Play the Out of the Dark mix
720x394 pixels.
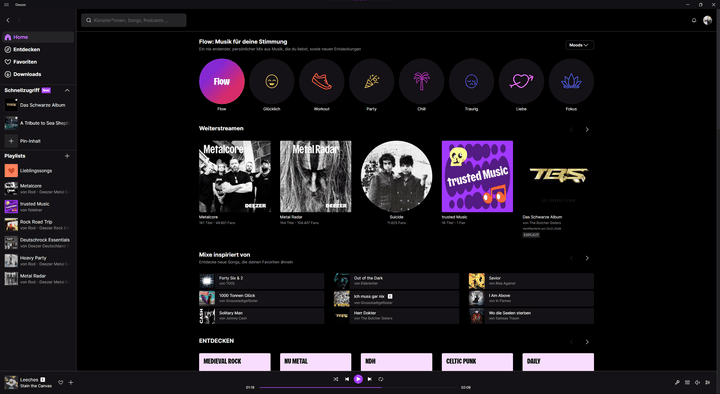[x=396, y=281]
